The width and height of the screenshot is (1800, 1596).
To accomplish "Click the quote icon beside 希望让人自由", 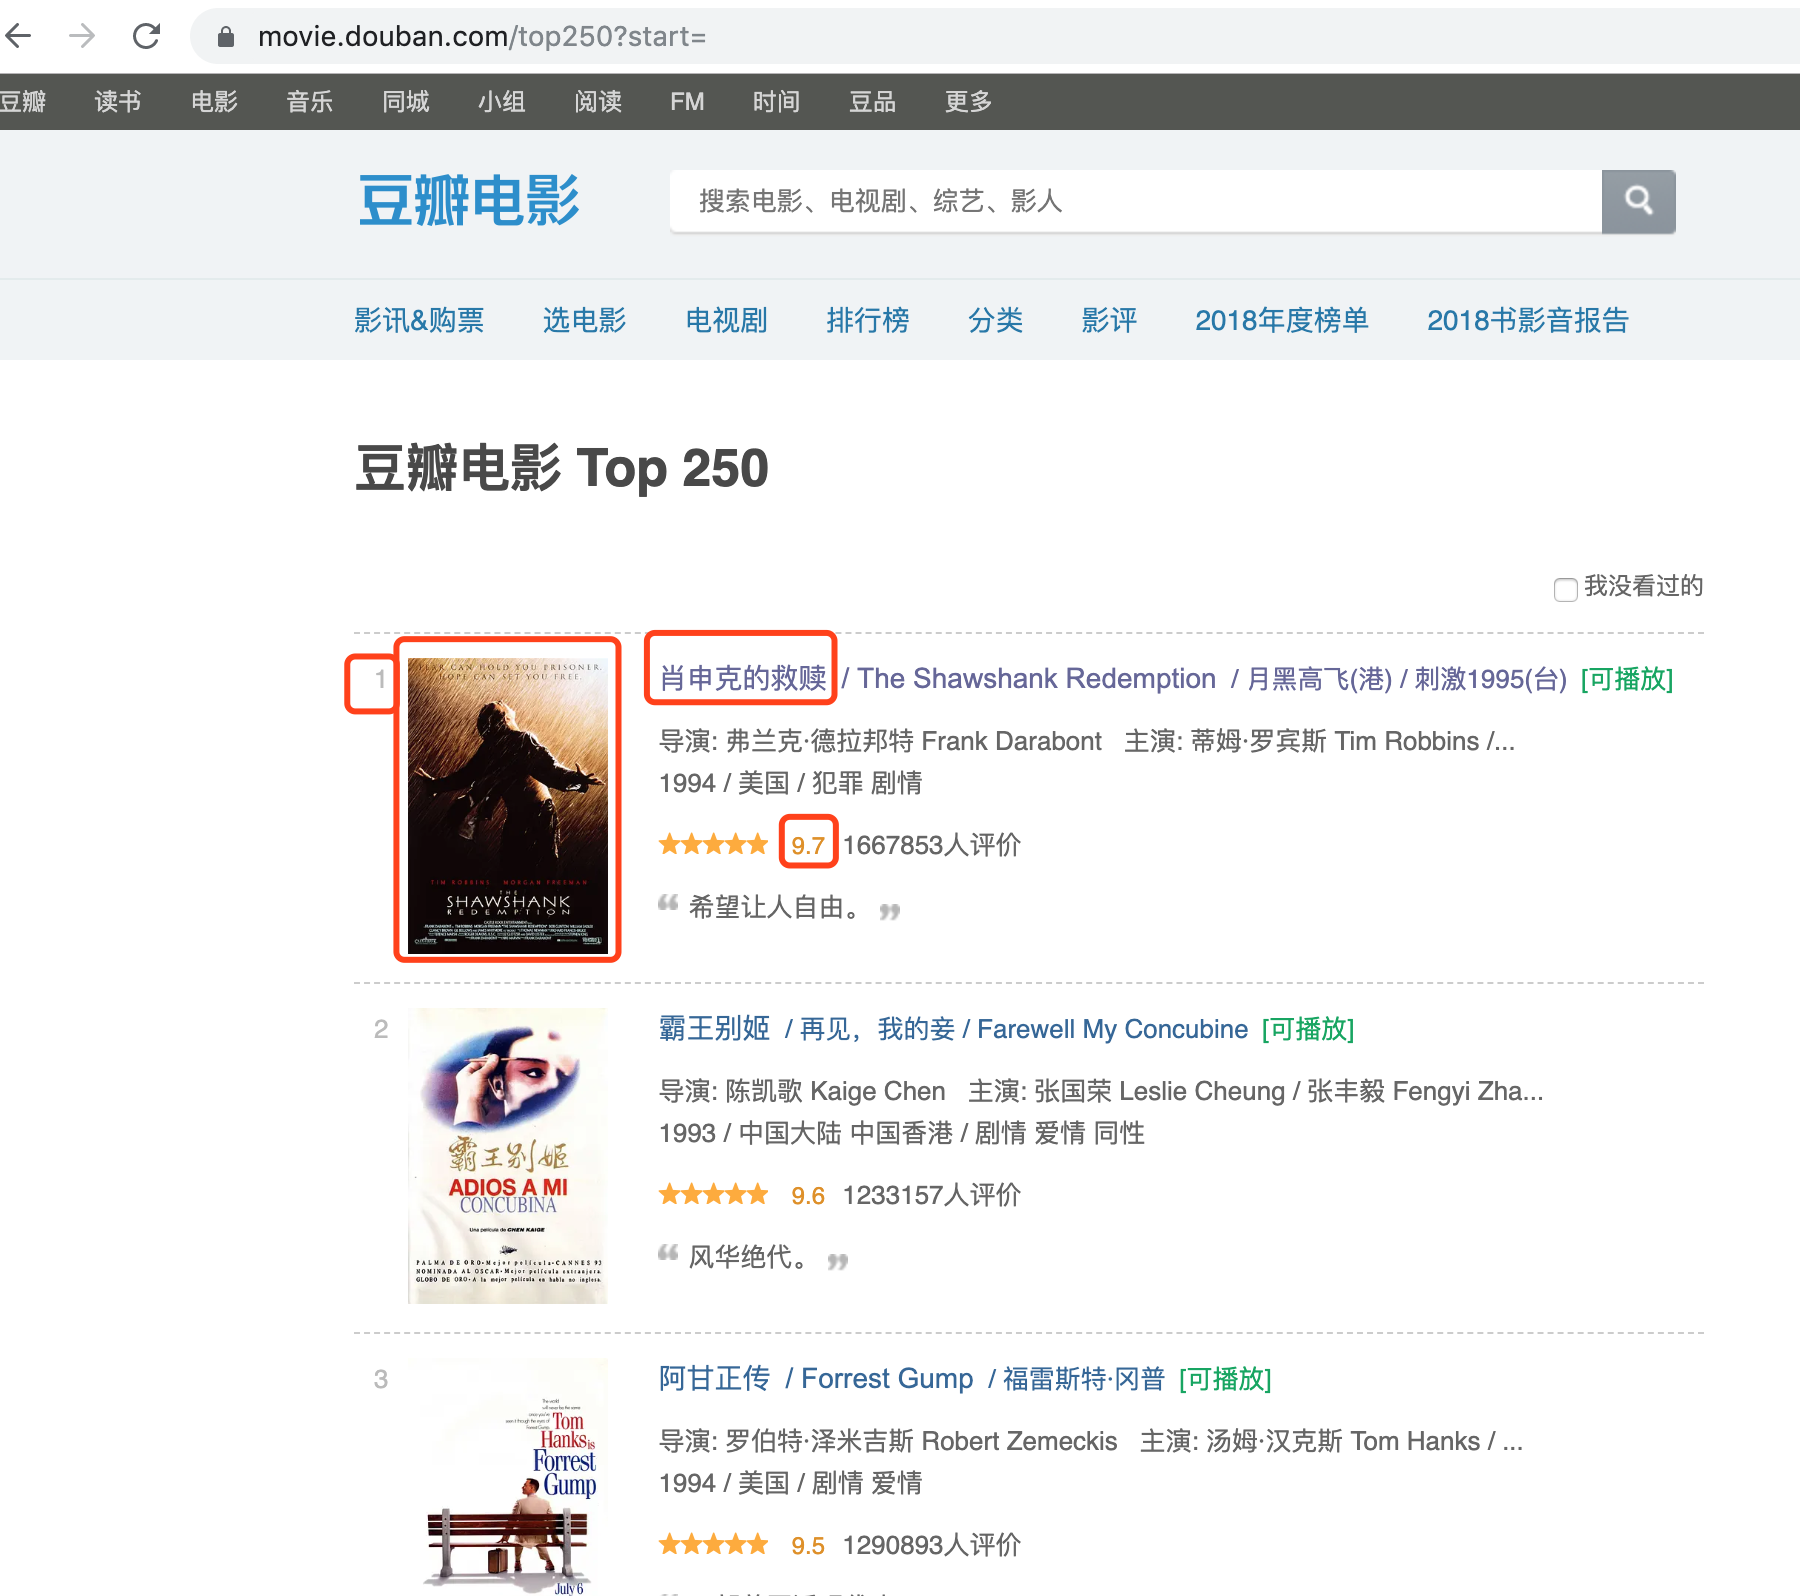I will point(667,905).
